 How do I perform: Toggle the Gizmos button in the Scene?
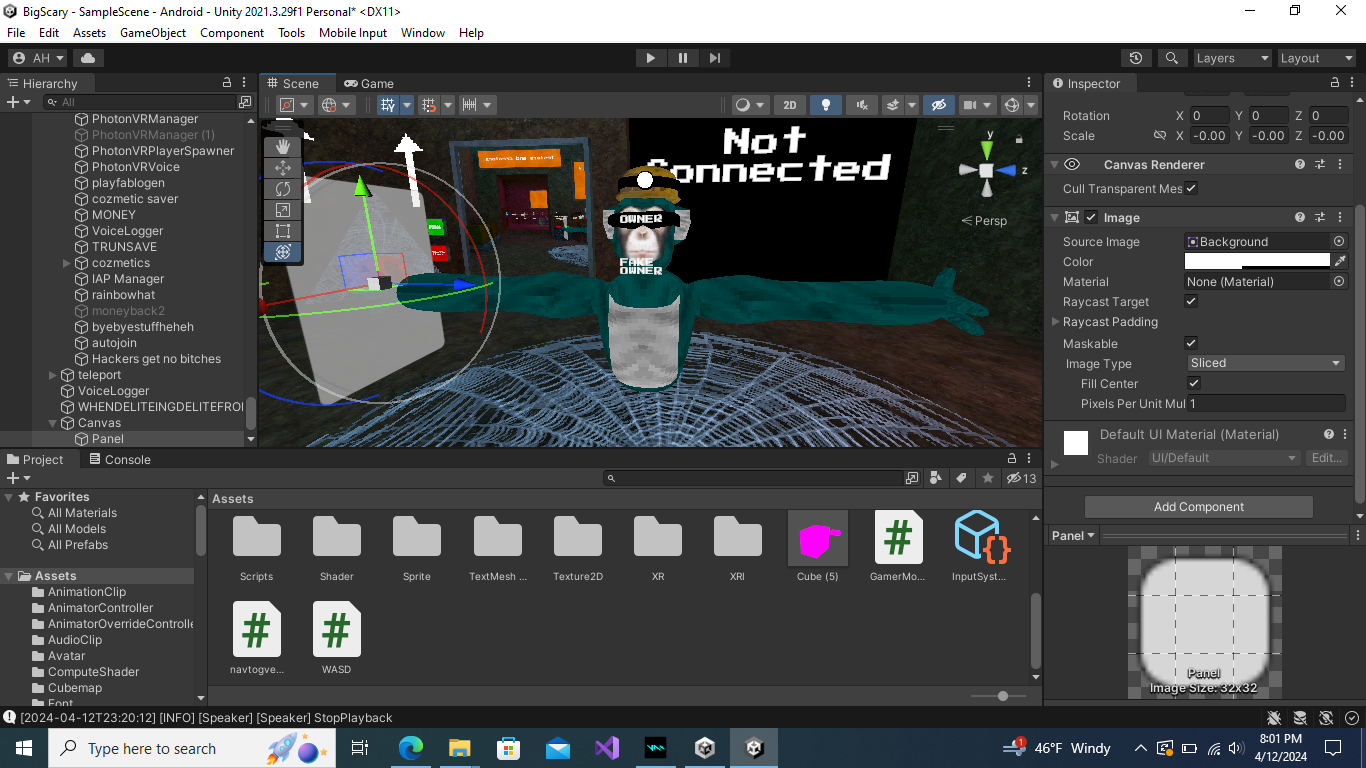[x=1011, y=104]
